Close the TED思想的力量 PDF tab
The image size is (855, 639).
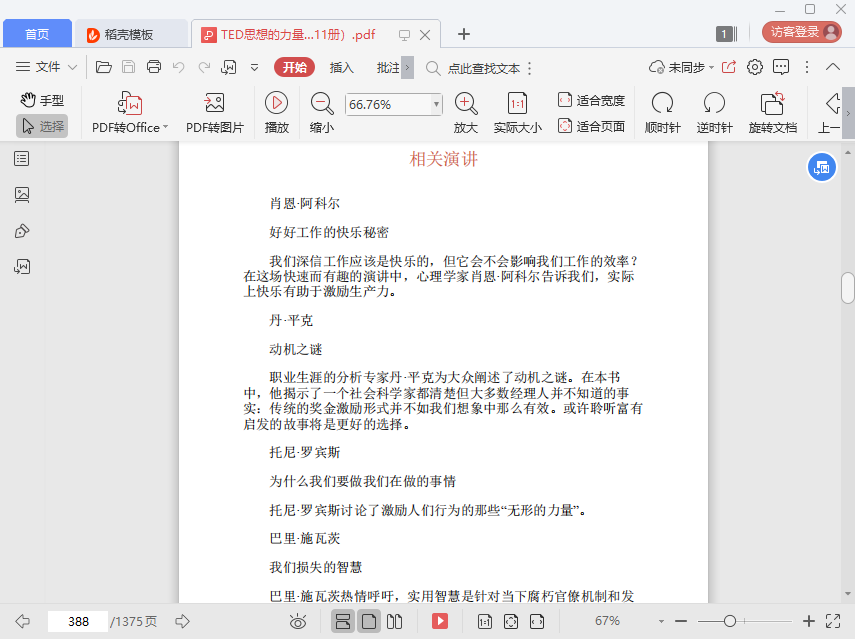(425, 35)
